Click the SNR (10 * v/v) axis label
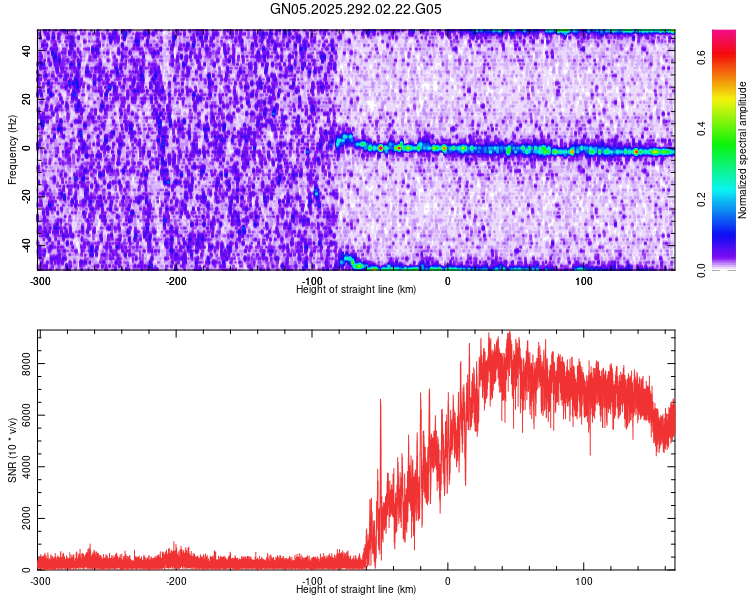Screen dimensions: 750x600 coord(13,450)
